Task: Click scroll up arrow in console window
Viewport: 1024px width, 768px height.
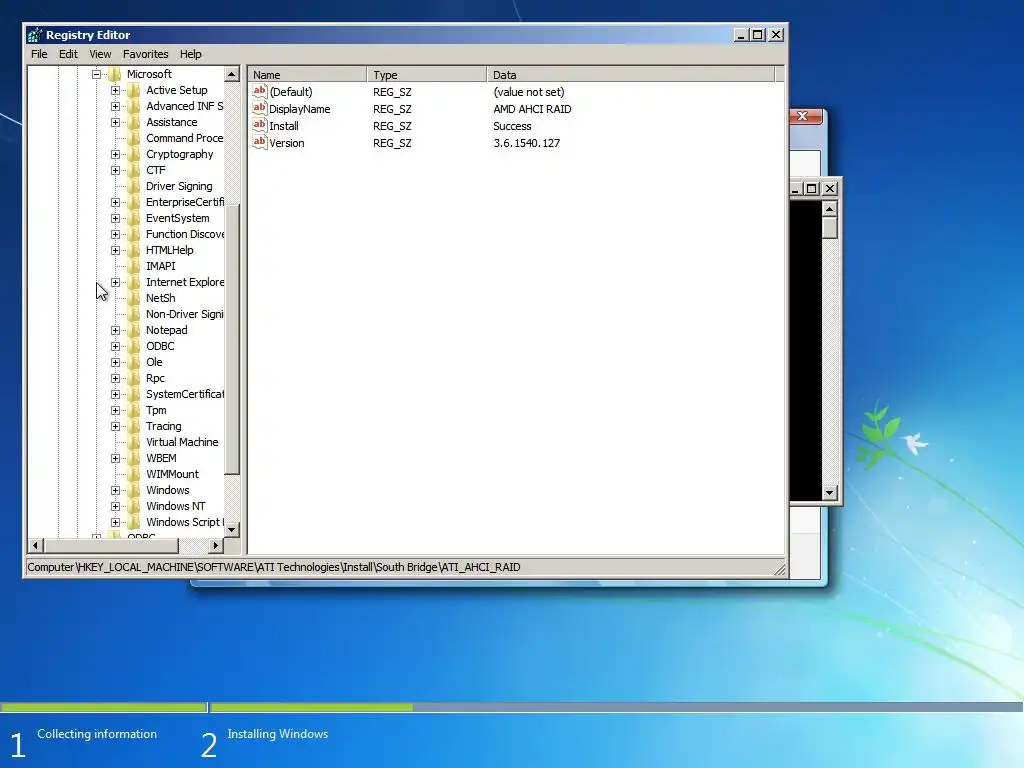Action: click(x=829, y=209)
